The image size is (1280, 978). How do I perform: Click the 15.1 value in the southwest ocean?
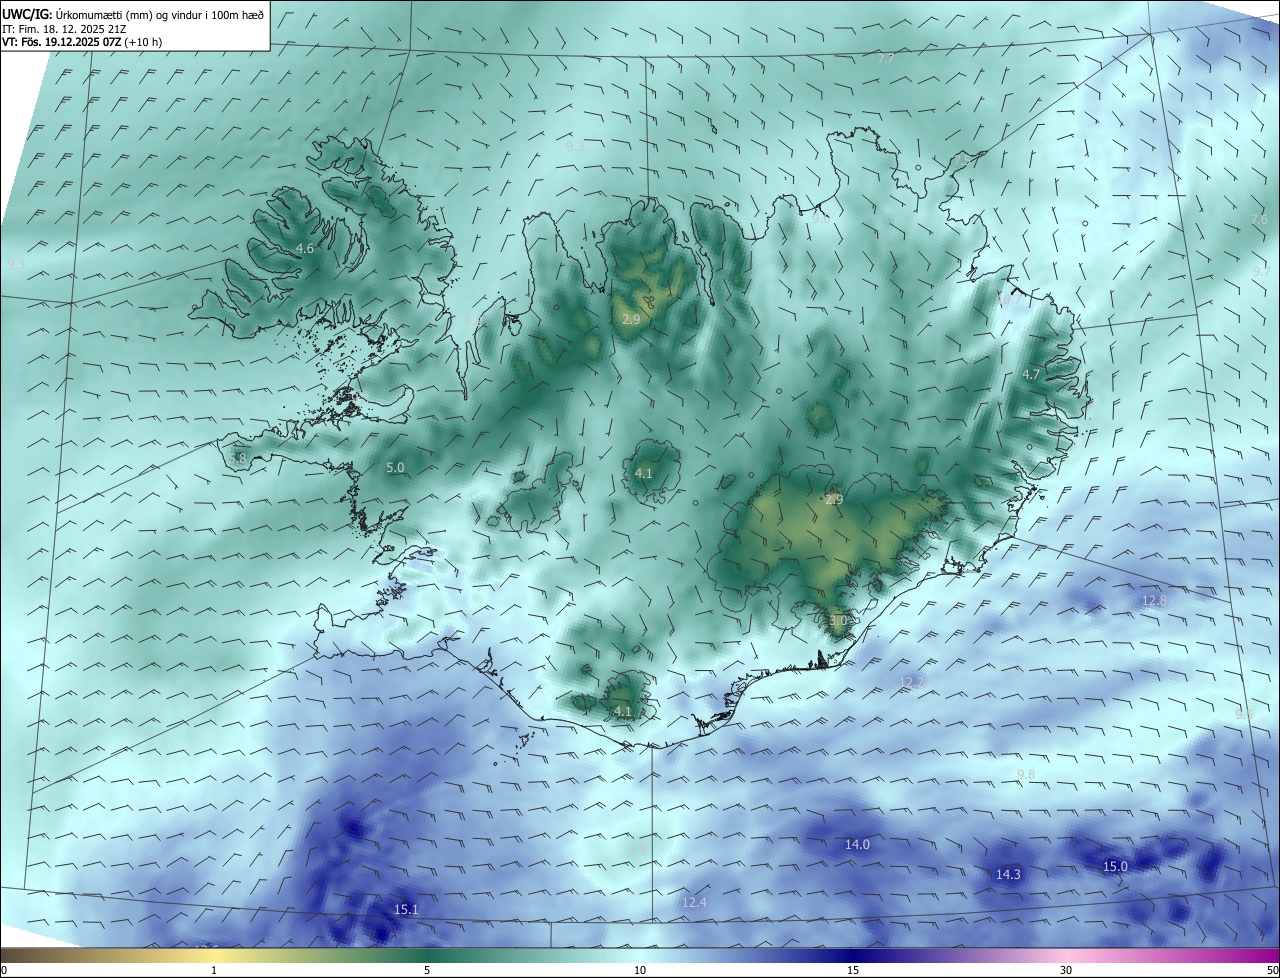406,909
